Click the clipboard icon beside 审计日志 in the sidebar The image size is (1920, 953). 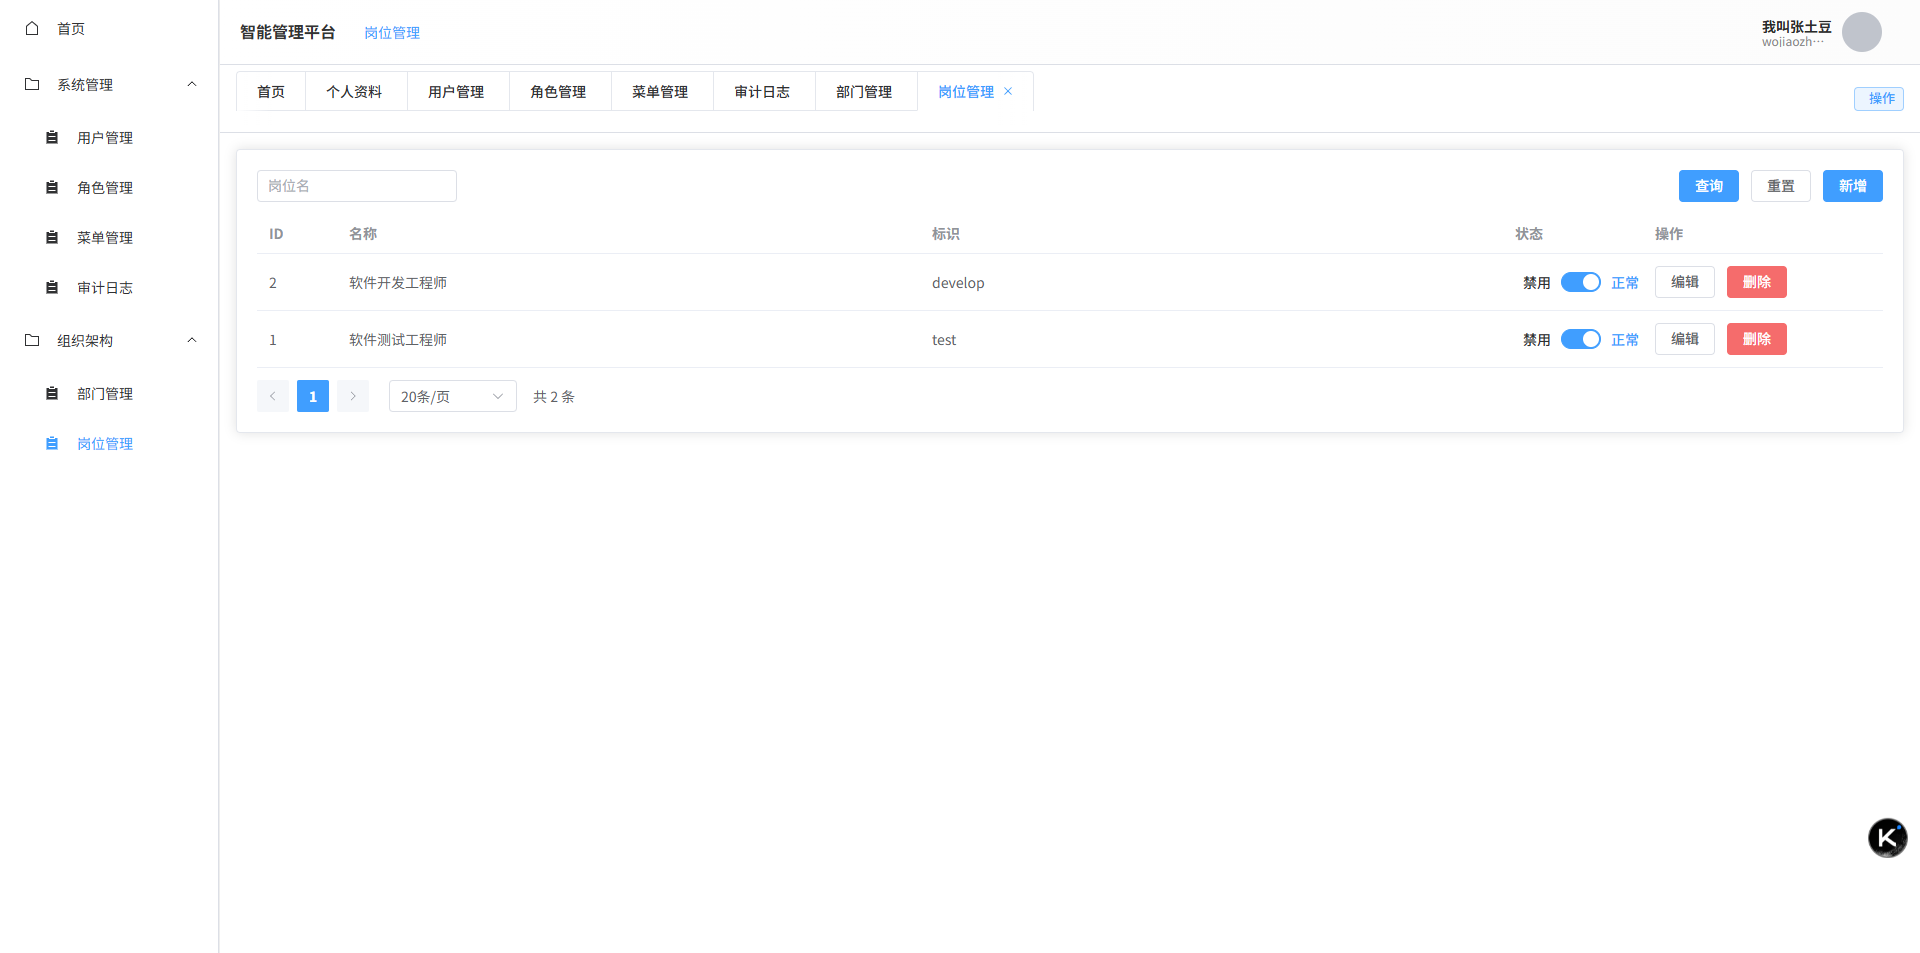pyautogui.click(x=52, y=287)
